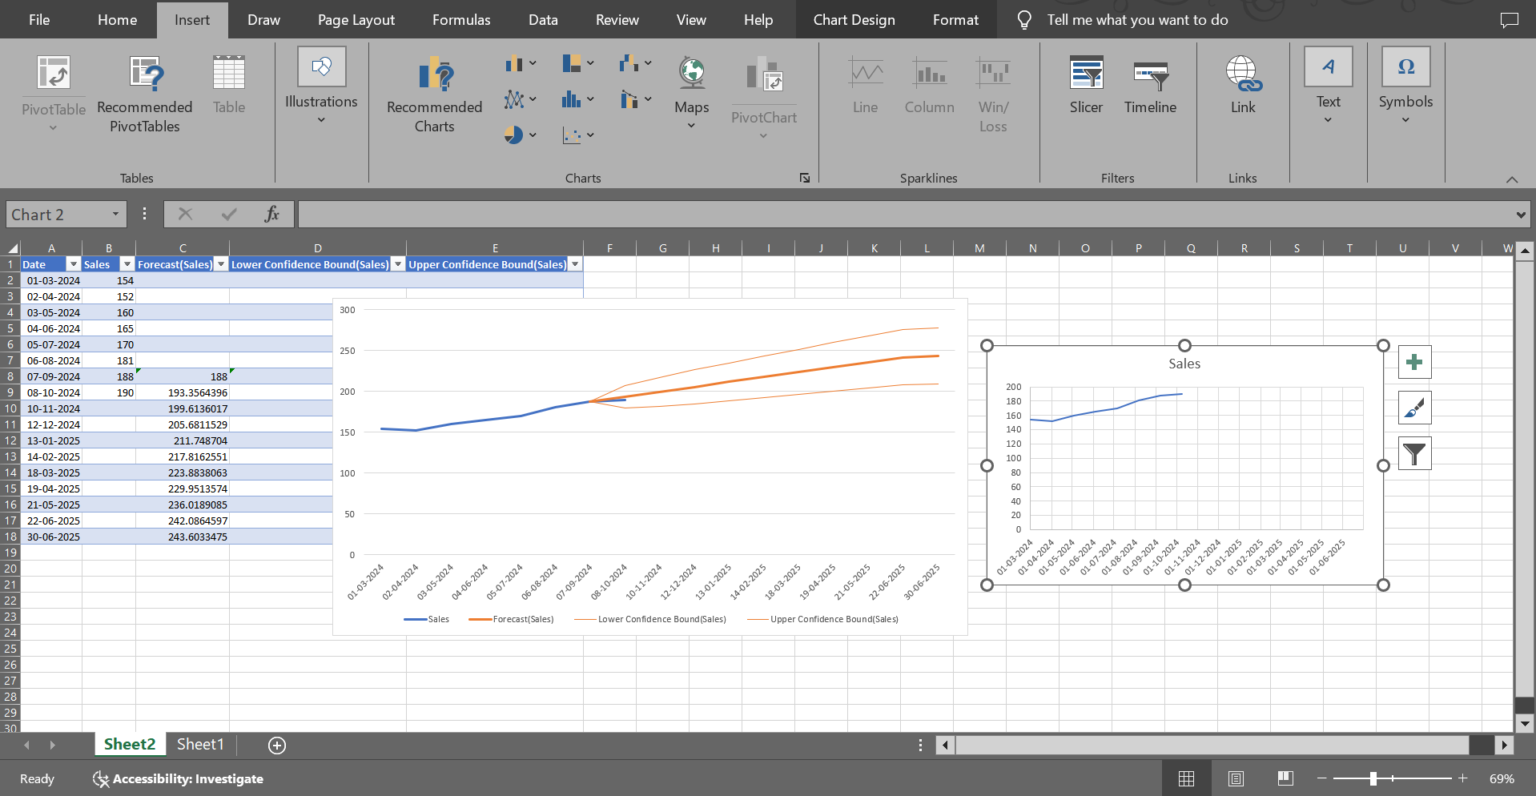Open Accessibility: Investigate in status bar
The width and height of the screenshot is (1536, 796).
coord(178,778)
